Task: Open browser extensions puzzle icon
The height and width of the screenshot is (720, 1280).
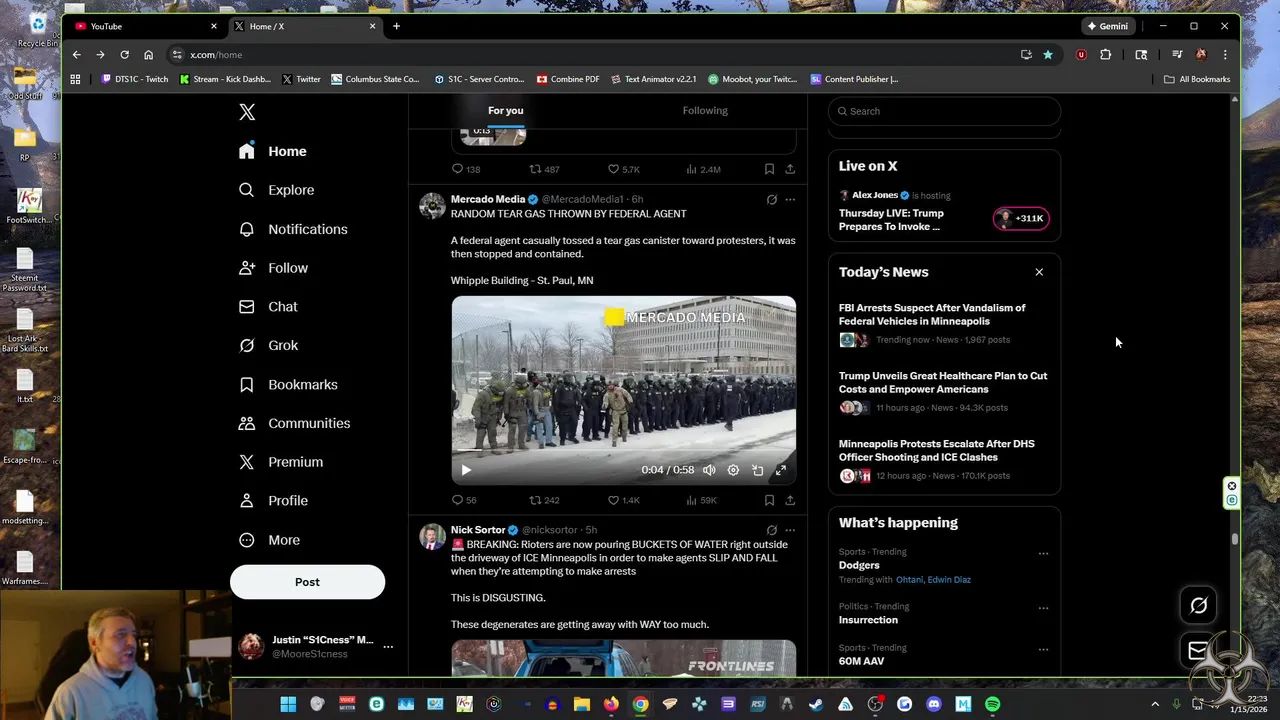Action: tap(1105, 55)
